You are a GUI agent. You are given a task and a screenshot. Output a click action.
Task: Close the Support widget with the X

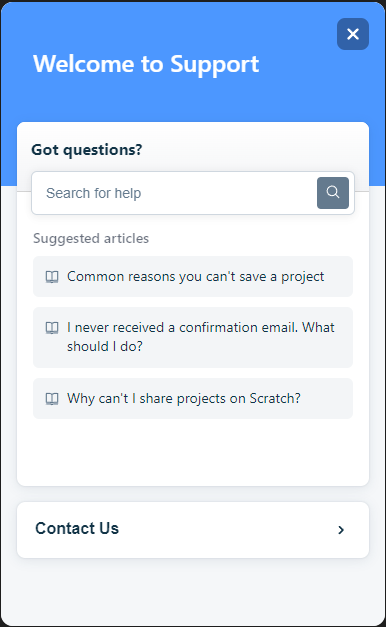(x=353, y=34)
